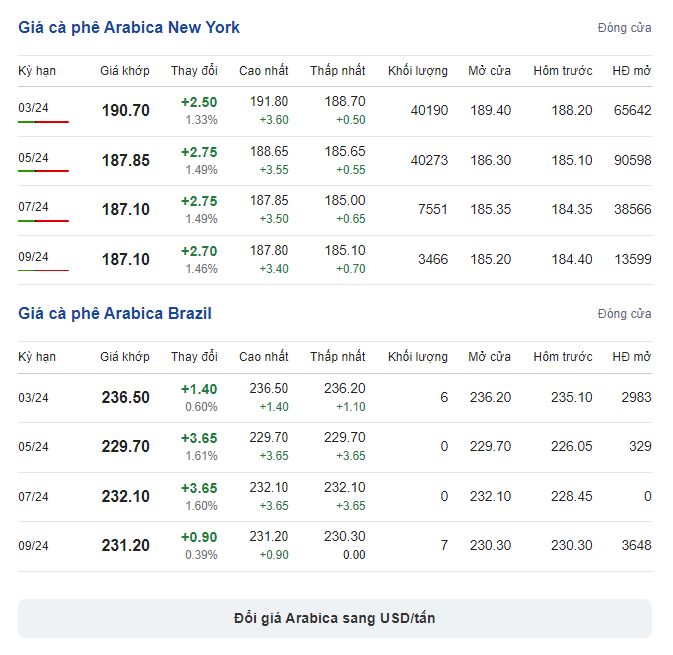Click price range bar under New York 03/24
Image resolution: width=673 pixels, height=655 pixels.
tap(43, 122)
